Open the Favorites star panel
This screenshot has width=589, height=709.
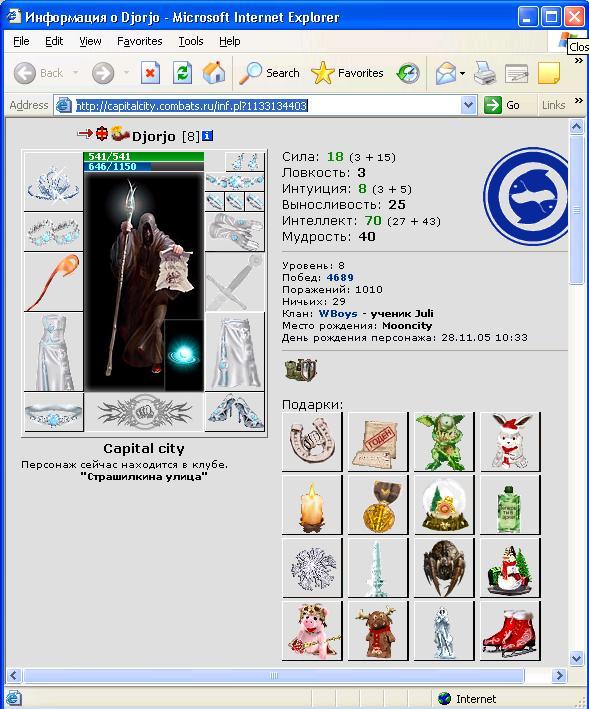click(347, 73)
